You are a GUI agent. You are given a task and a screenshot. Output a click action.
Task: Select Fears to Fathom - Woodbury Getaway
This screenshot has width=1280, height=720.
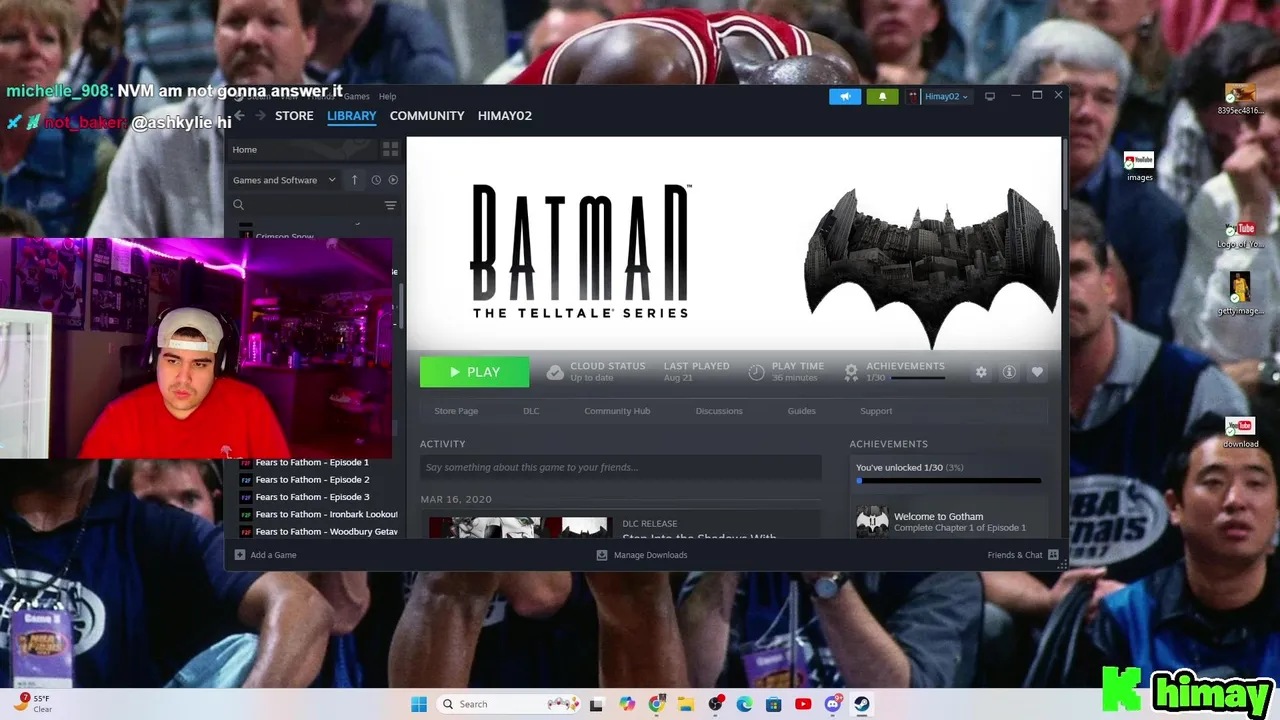tap(318, 531)
